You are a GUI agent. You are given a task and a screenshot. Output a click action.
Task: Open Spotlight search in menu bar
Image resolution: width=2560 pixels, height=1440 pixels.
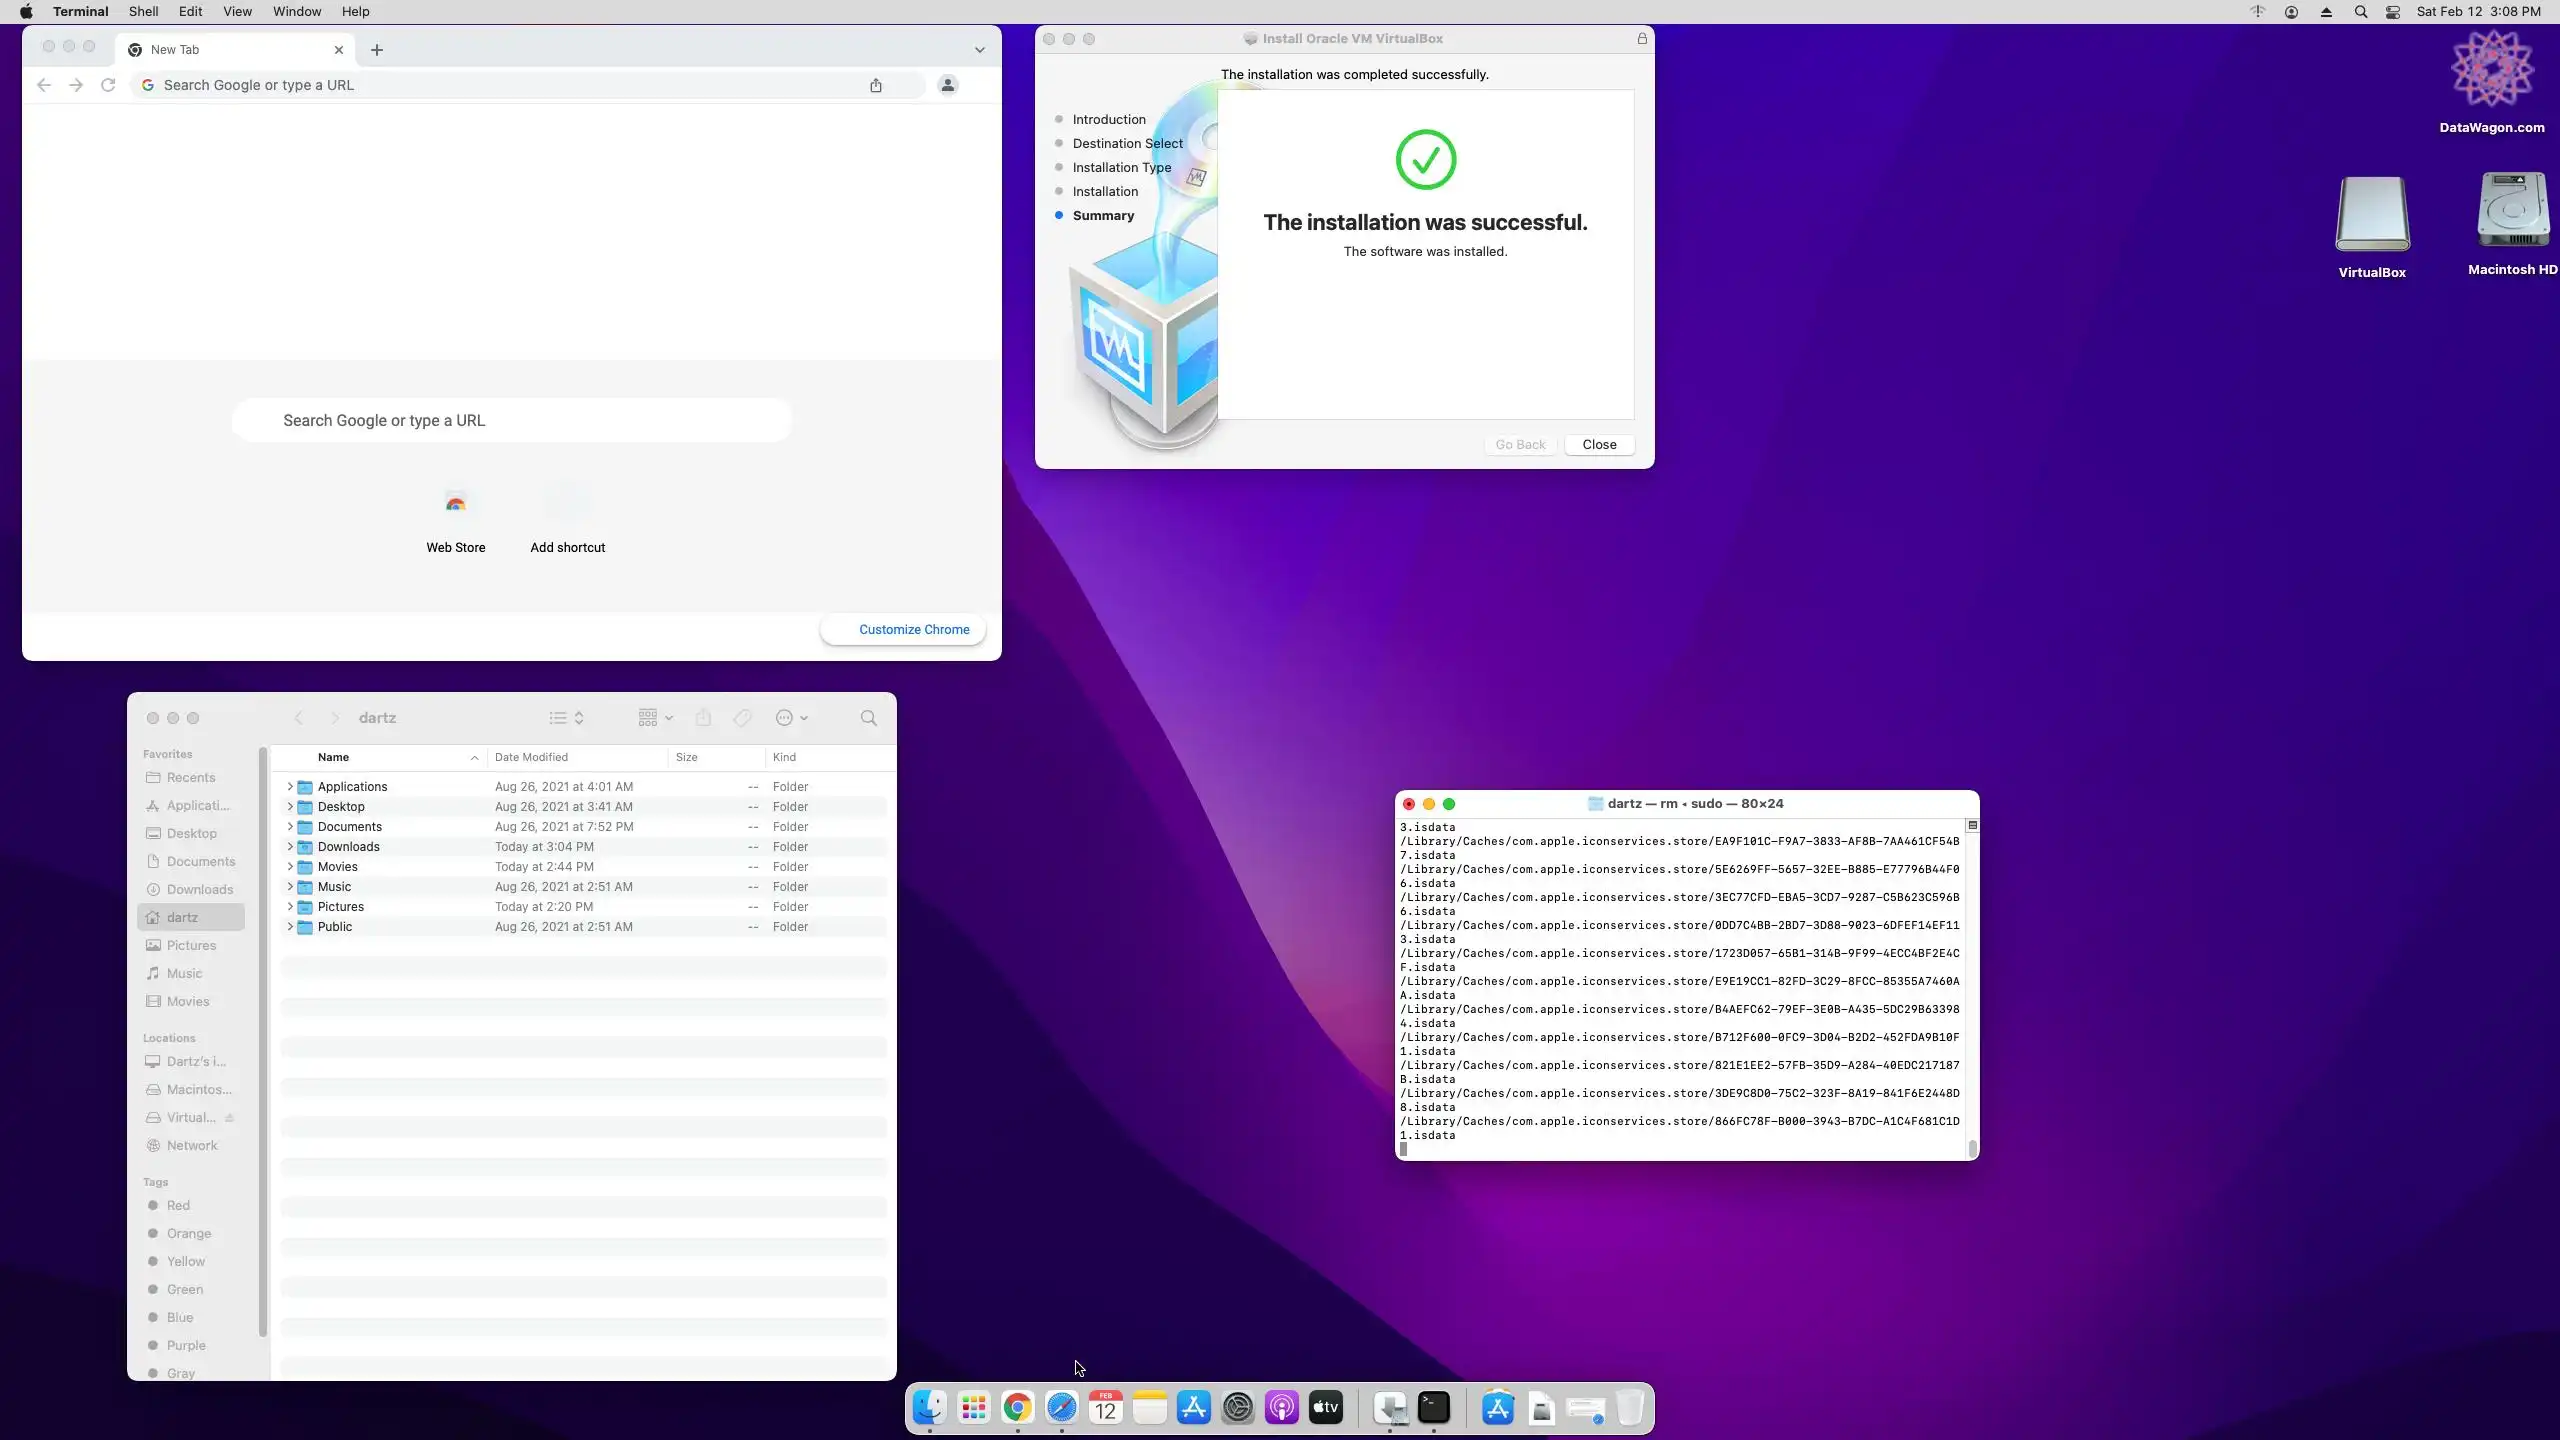pos(2360,12)
